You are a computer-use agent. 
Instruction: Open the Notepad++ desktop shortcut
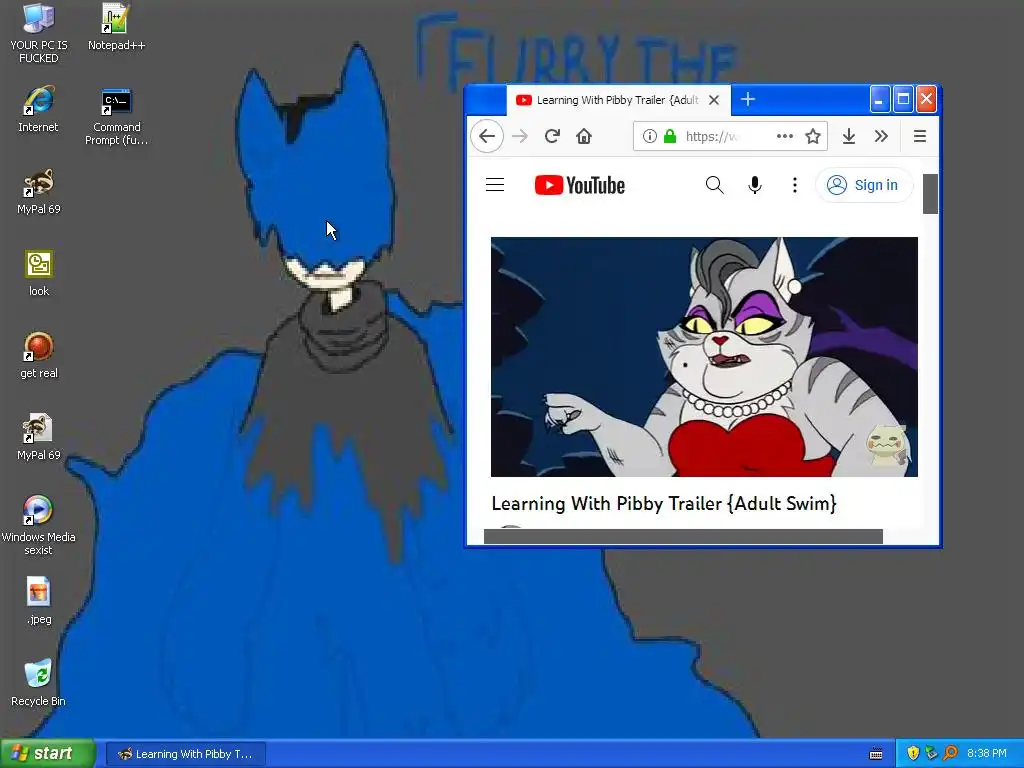pos(116,27)
